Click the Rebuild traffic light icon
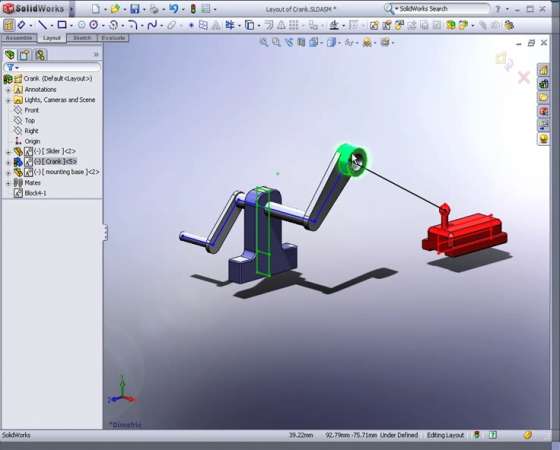The height and width of the screenshot is (450, 560). pos(193,9)
